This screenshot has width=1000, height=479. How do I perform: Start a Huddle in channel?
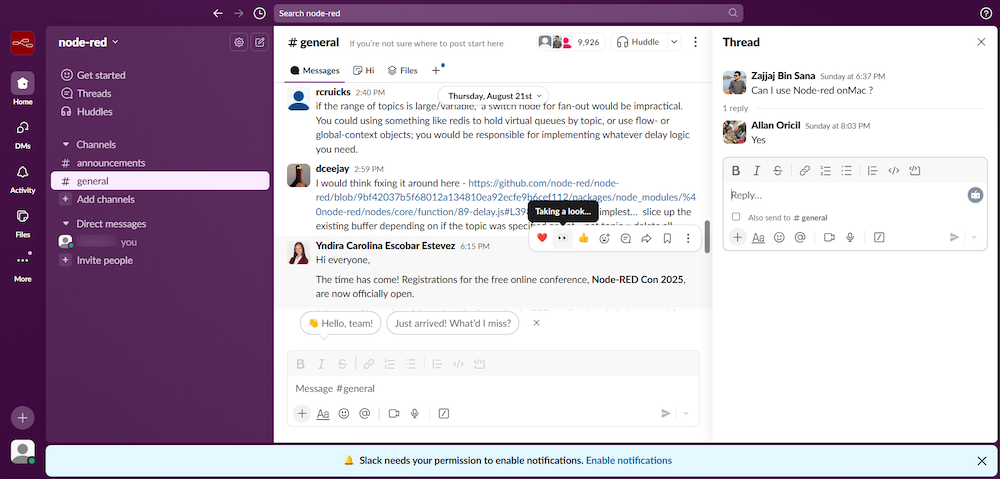[638, 42]
